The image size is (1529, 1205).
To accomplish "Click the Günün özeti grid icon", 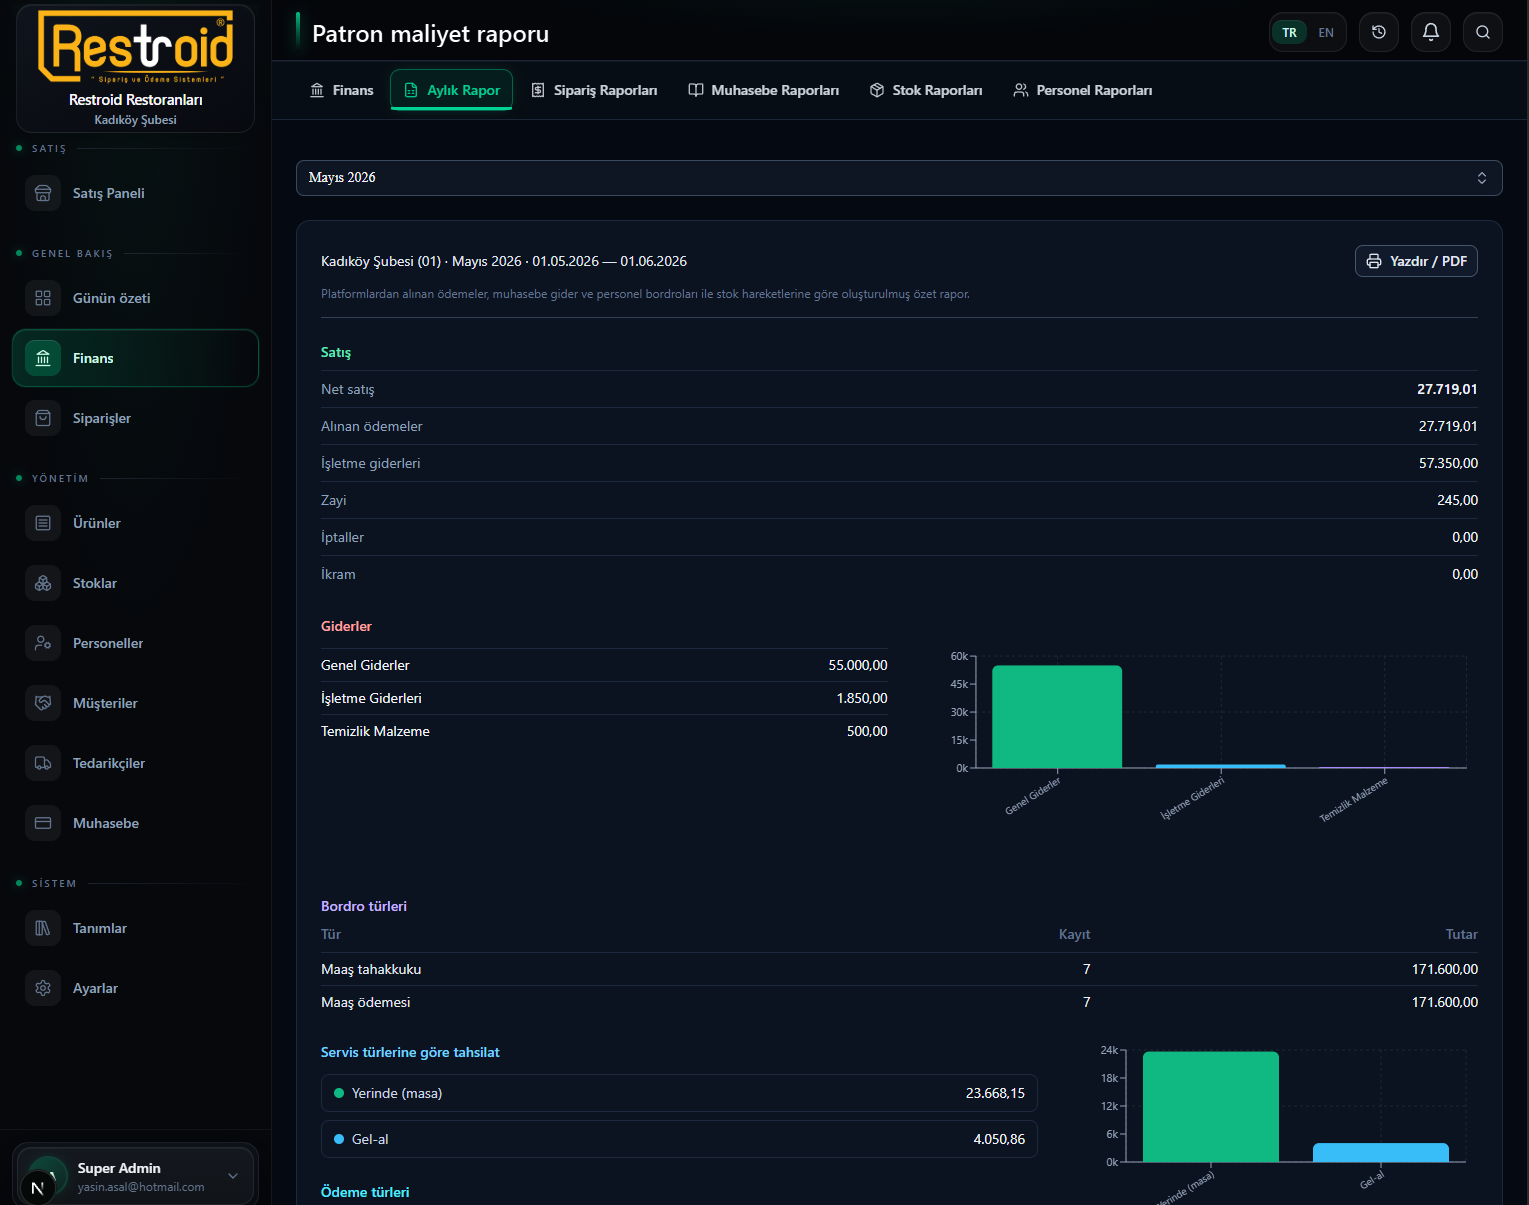I will click(x=43, y=298).
